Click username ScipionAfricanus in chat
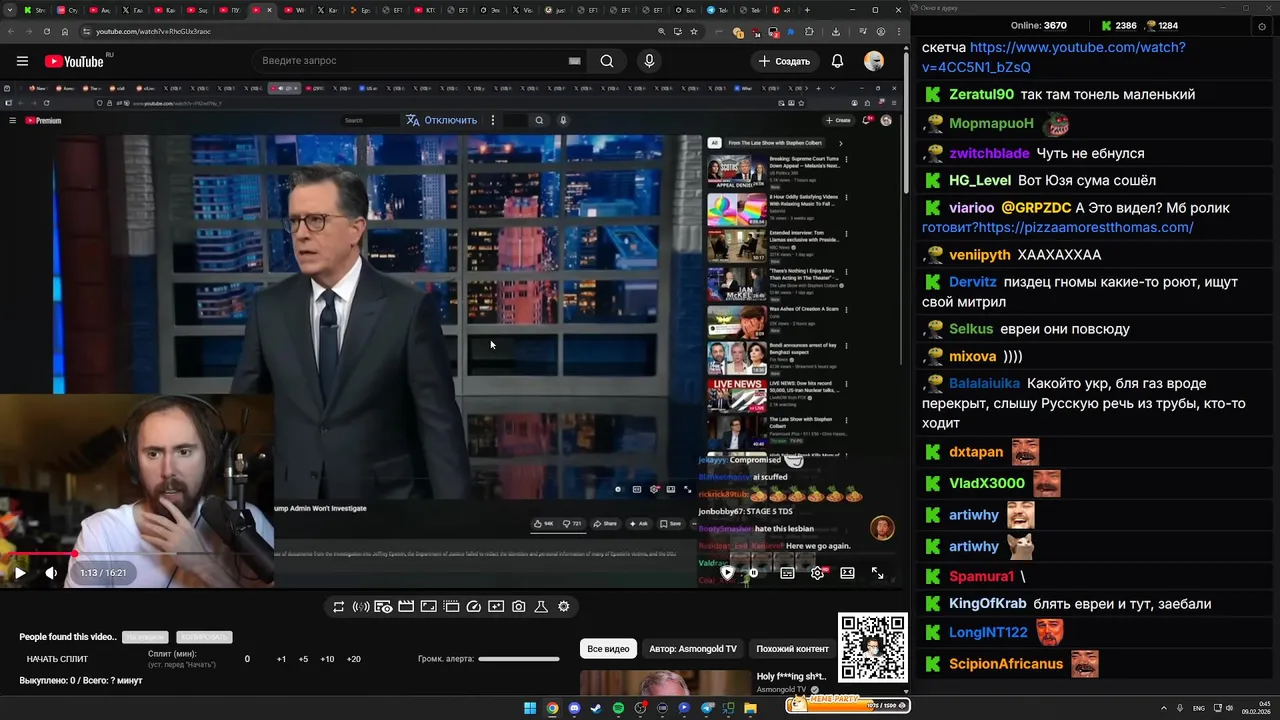 click(1006, 664)
